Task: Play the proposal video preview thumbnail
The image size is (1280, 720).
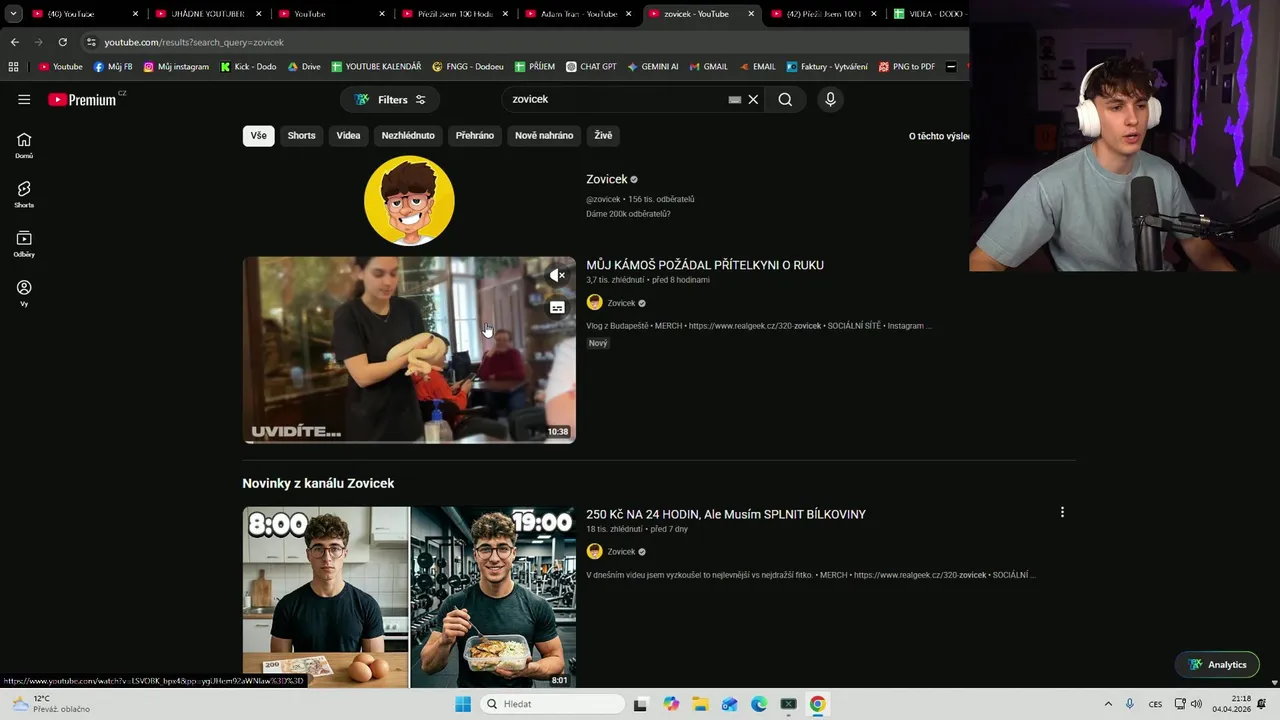Action: (x=409, y=350)
